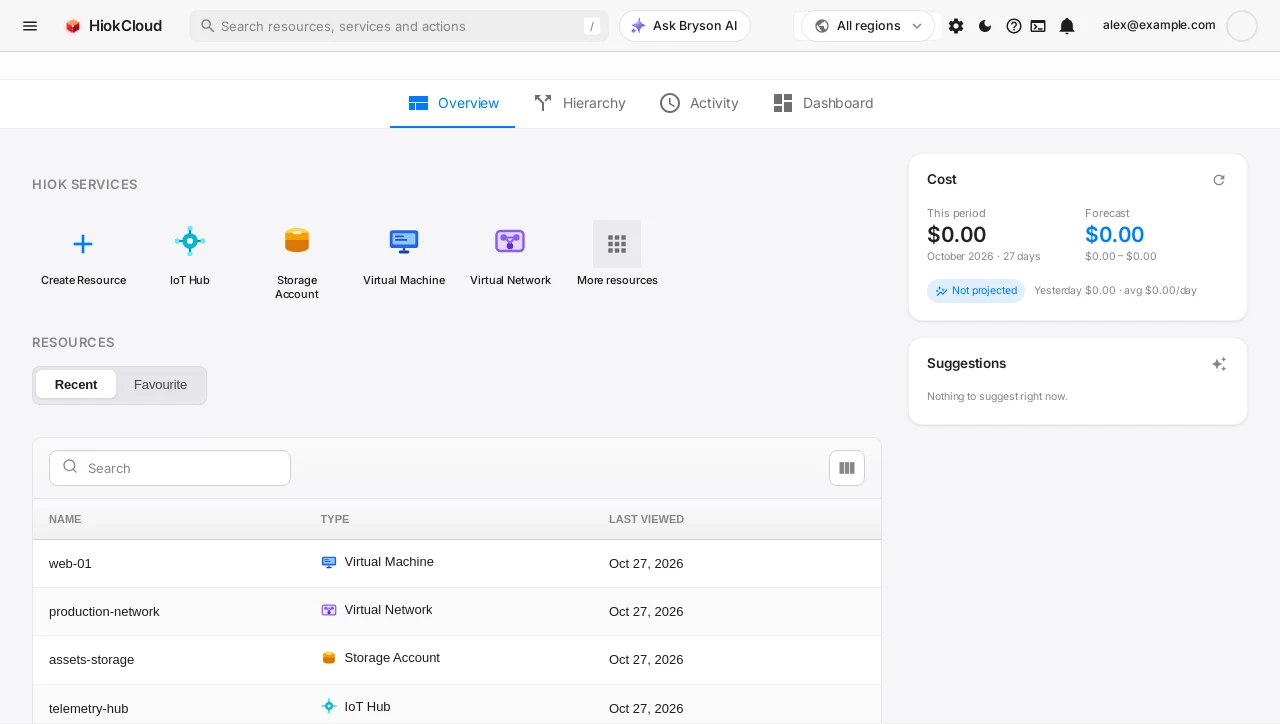
Task: Refresh the Cost card
Action: pyautogui.click(x=1219, y=180)
